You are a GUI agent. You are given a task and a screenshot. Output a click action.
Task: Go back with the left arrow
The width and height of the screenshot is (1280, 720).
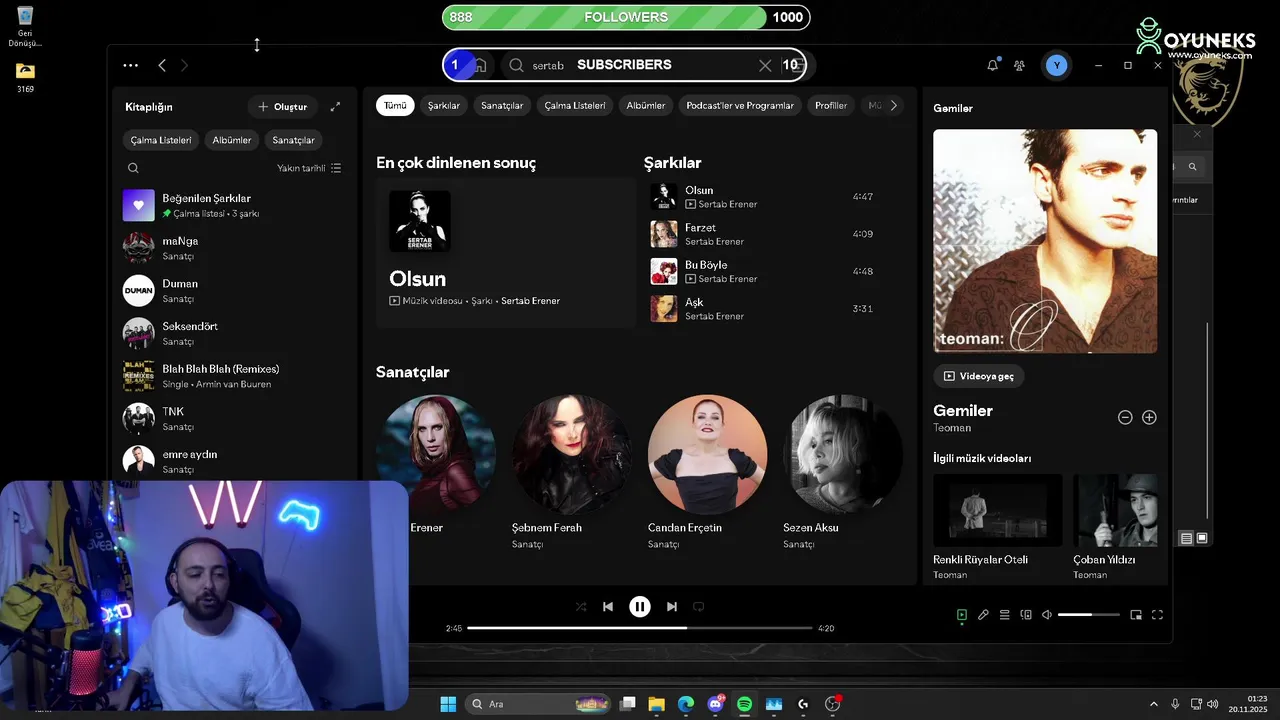point(162,65)
